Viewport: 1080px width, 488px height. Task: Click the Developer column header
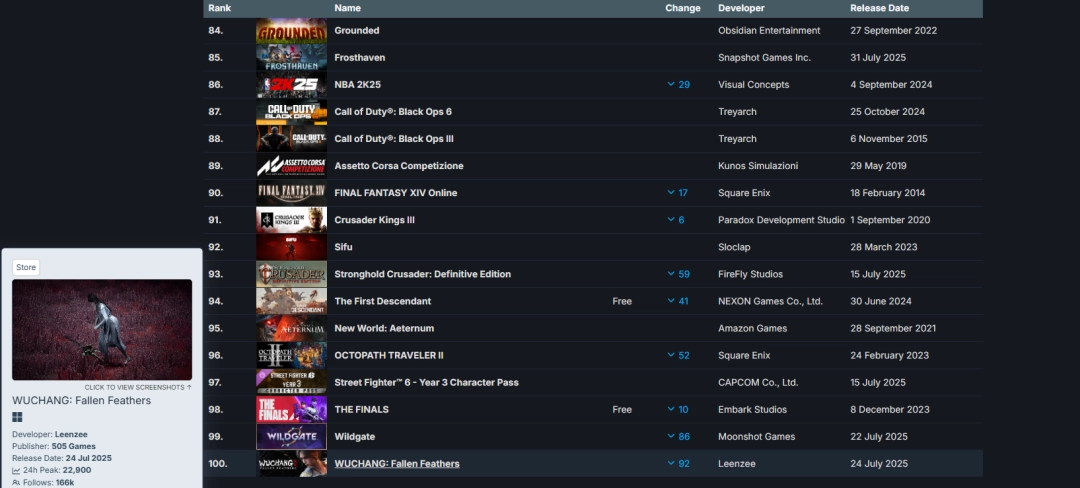[x=741, y=8]
